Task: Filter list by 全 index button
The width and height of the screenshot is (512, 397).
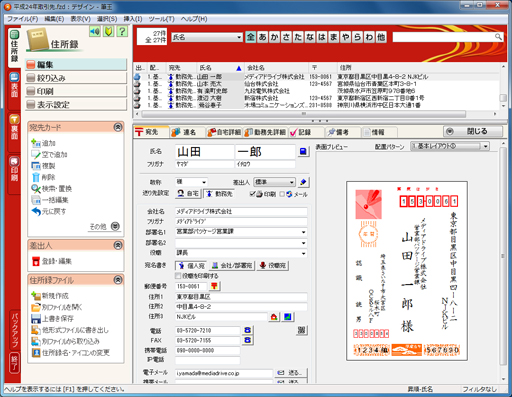Action: [x=251, y=37]
